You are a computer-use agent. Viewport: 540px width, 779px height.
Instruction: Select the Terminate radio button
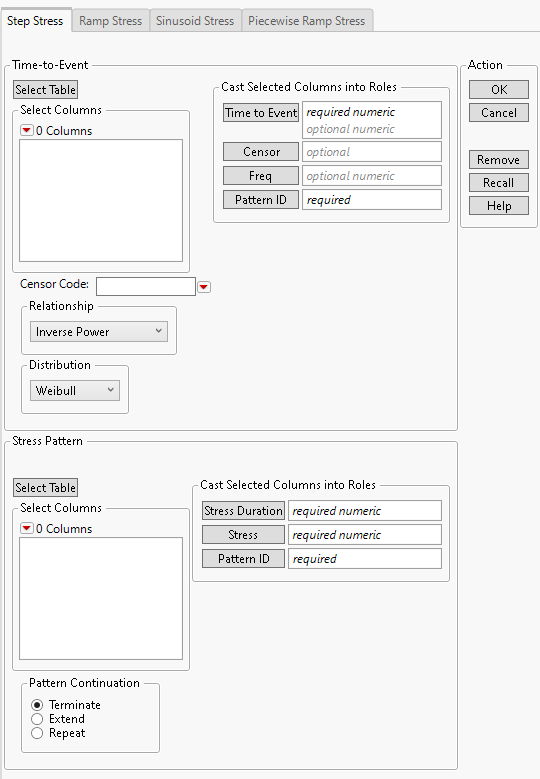(37, 705)
